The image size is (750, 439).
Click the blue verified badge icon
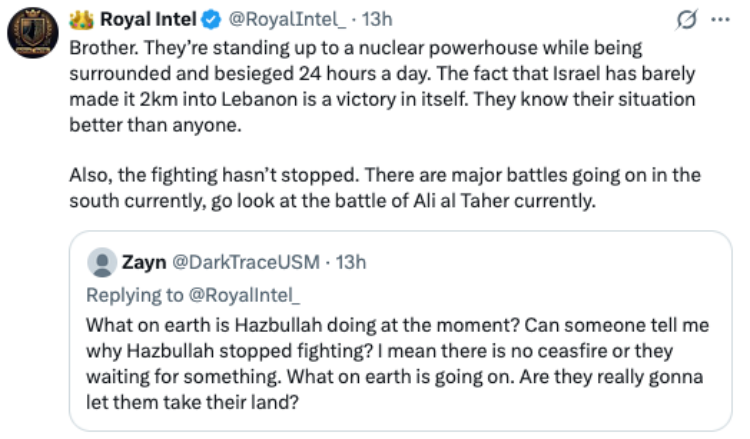click(211, 20)
